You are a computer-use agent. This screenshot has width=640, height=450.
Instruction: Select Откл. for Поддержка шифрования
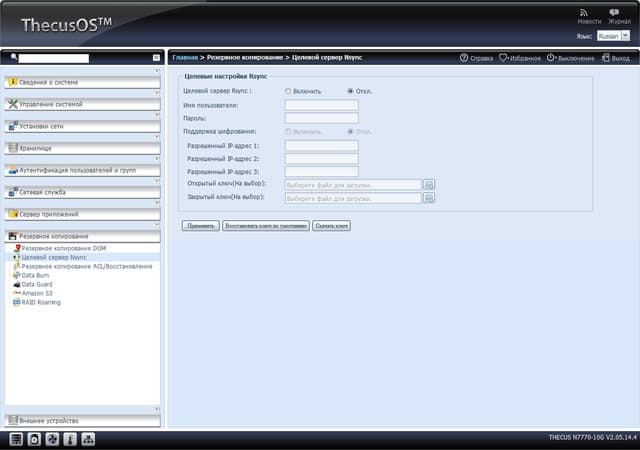point(350,131)
